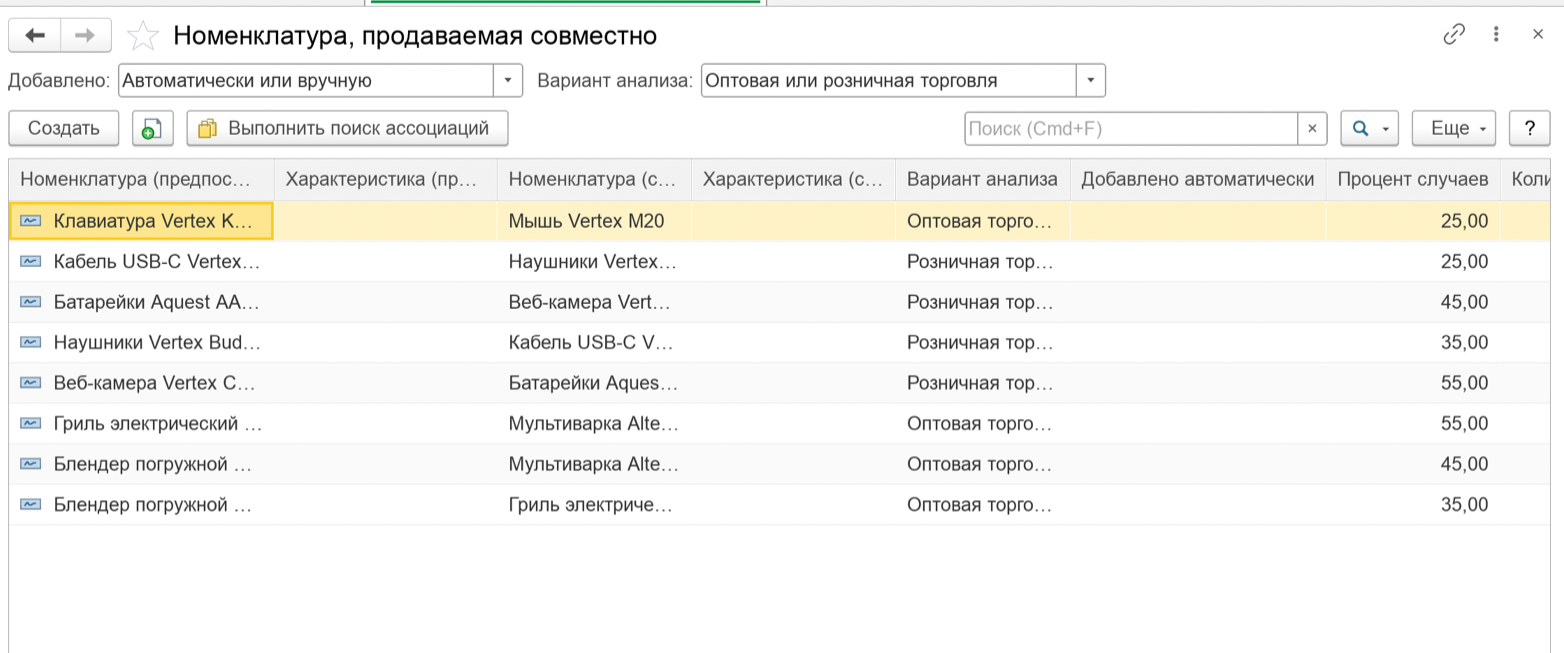Open the Еще menu

[x=1454, y=128]
